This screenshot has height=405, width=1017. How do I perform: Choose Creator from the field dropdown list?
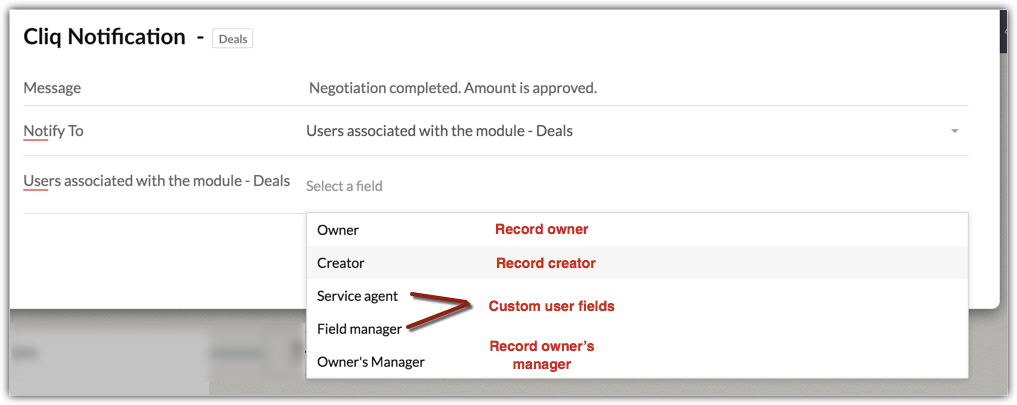(x=341, y=263)
